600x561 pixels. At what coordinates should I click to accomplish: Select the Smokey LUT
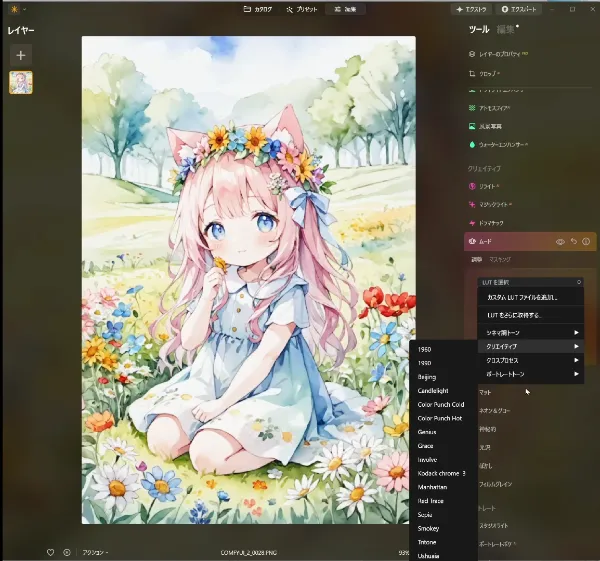click(x=443, y=528)
